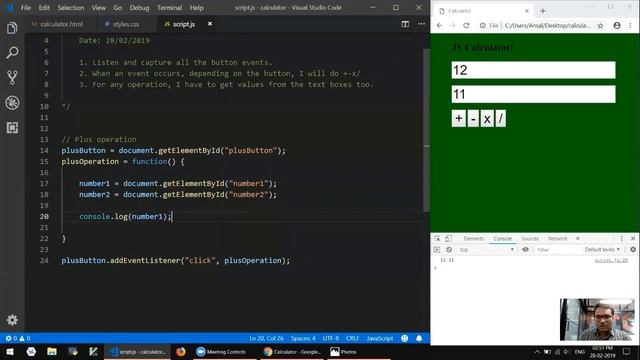
Task: Open the Edit menu
Action: click(x=44, y=8)
